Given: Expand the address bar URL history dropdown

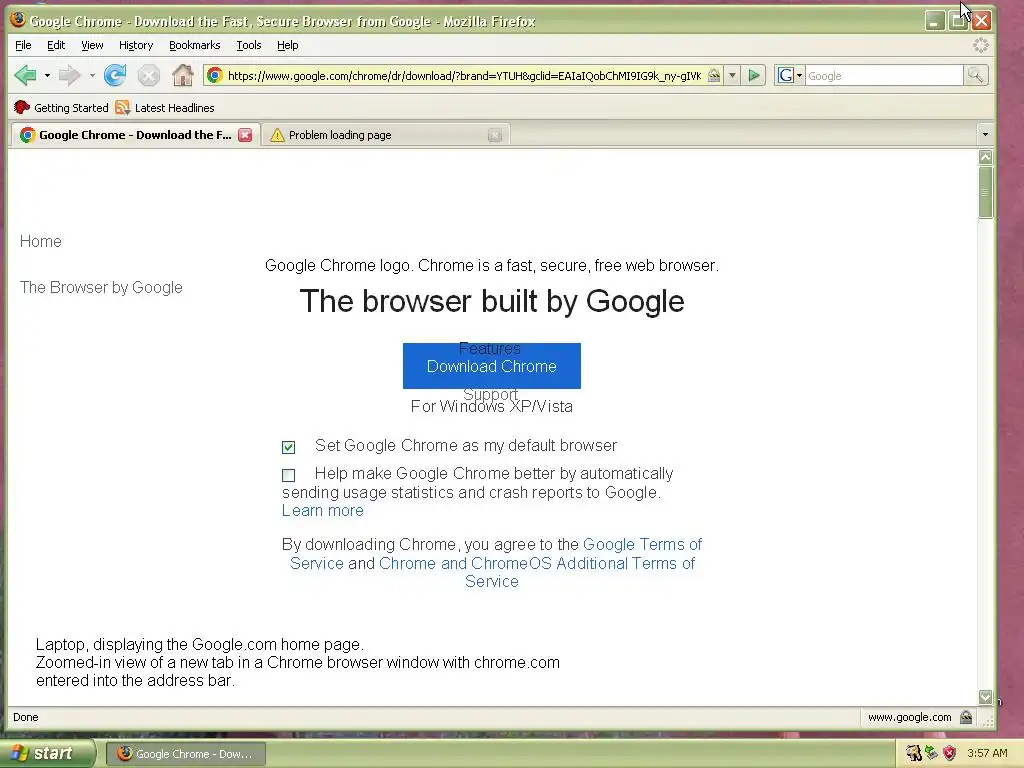Looking at the screenshot, I should coord(732,76).
